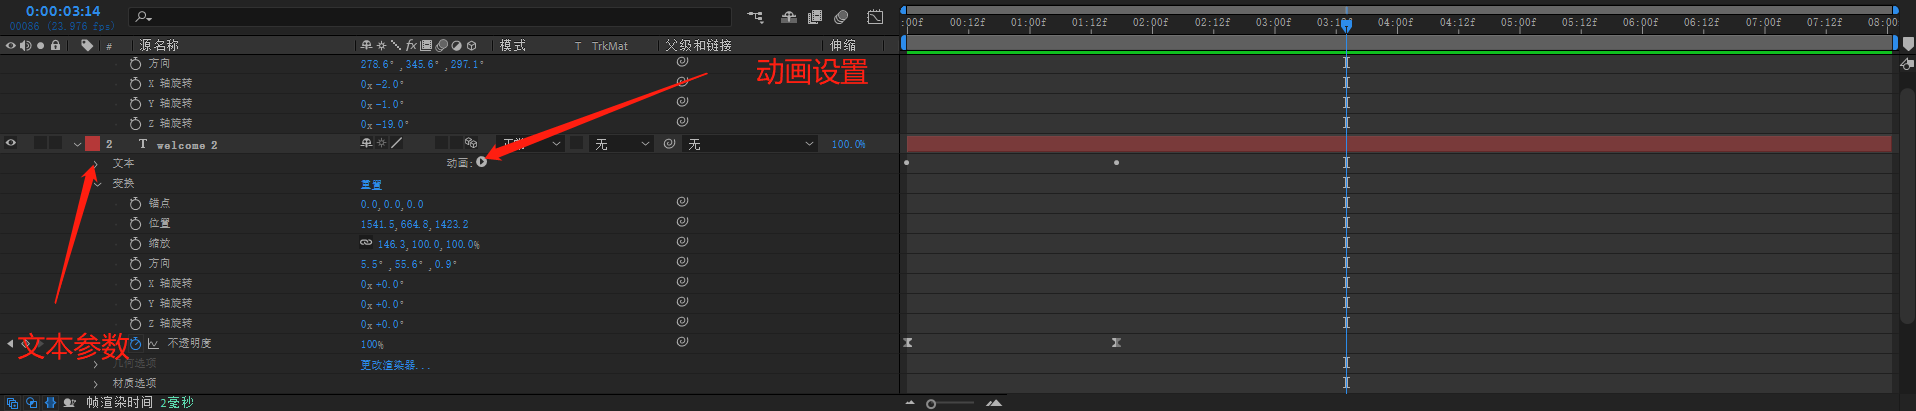Go to previous keyframe arrow on 不透明度
The height and width of the screenshot is (411, 1916).
10,344
